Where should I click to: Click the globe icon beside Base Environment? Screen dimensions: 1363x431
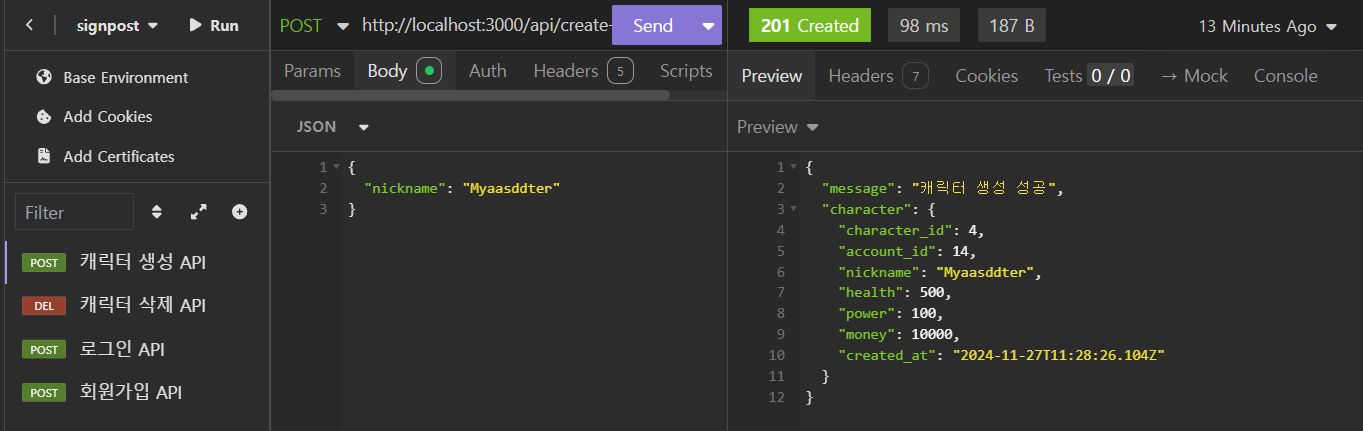click(x=43, y=77)
